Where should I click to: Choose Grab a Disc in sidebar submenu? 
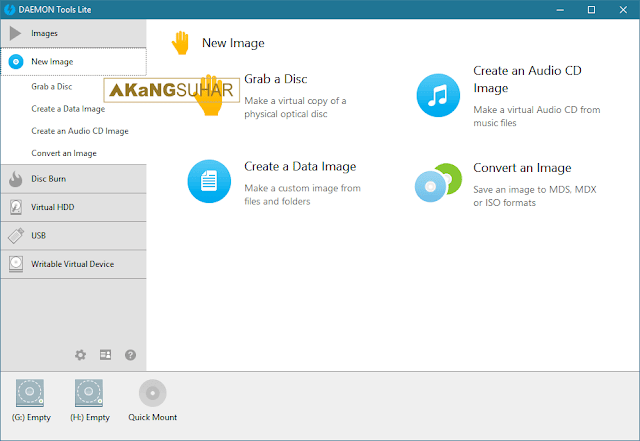[51, 87]
